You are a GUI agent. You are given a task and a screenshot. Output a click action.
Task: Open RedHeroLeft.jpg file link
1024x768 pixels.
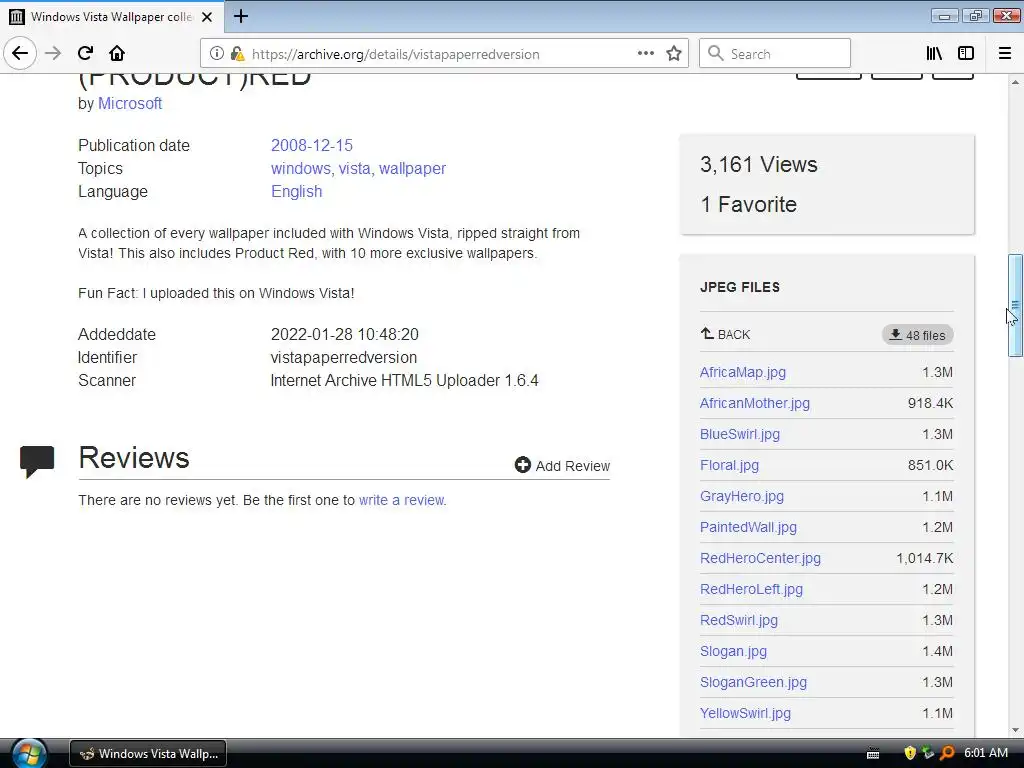751,589
